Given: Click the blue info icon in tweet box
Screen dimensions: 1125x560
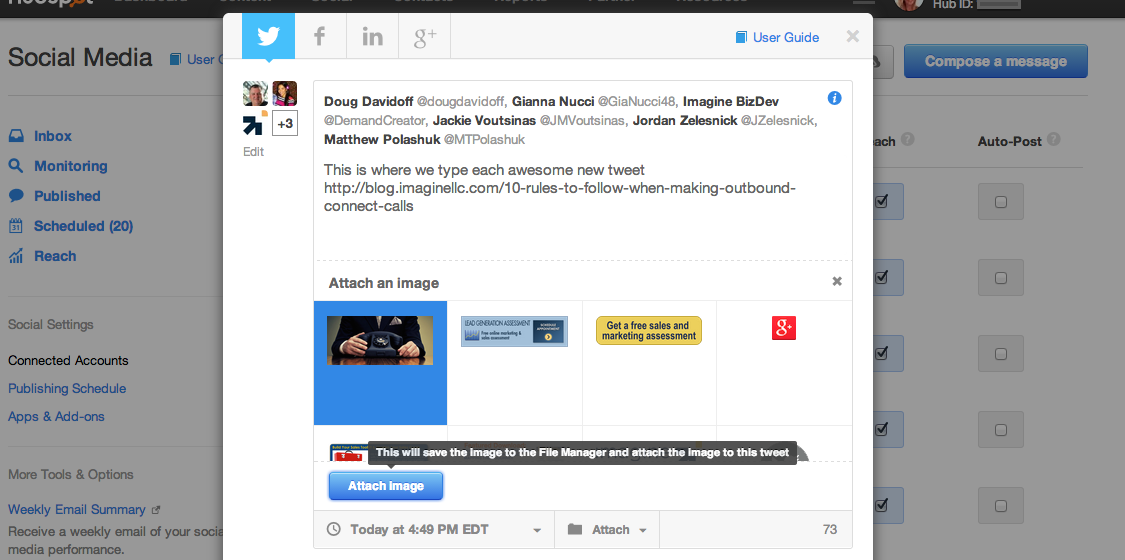Looking at the screenshot, I should [x=834, y=98].
